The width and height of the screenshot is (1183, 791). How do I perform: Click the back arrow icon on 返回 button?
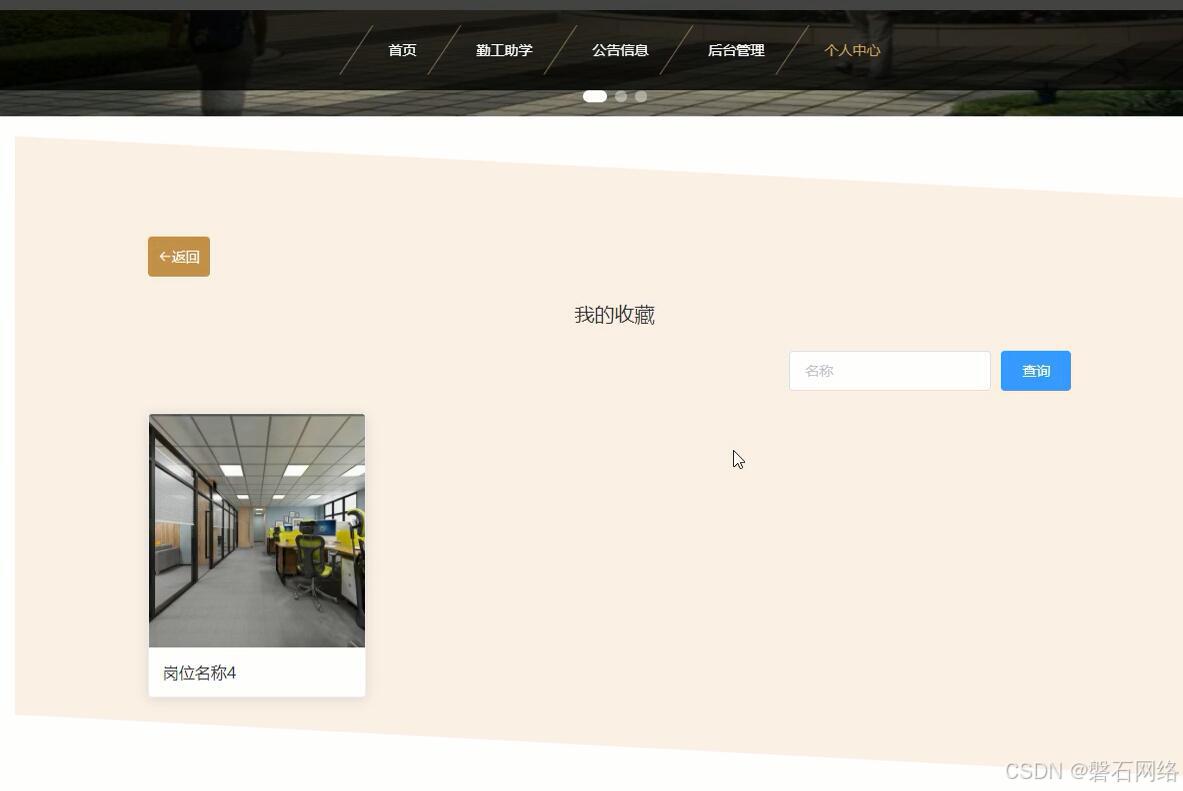tap(166, 256)
